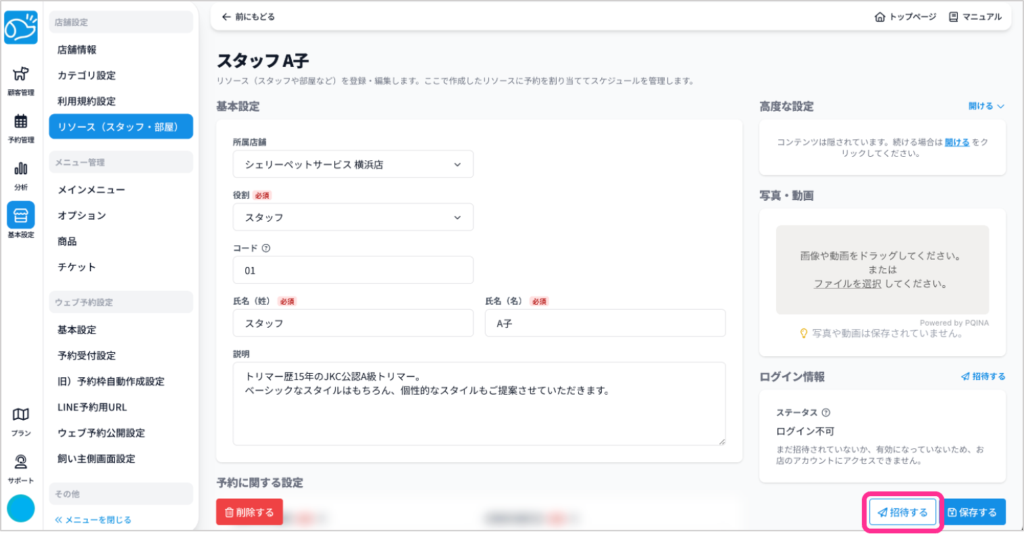Image resolution: width=1024 pixels, height=534 pixels.
Task: Open the プラン map icon
Action: (20, 419)
